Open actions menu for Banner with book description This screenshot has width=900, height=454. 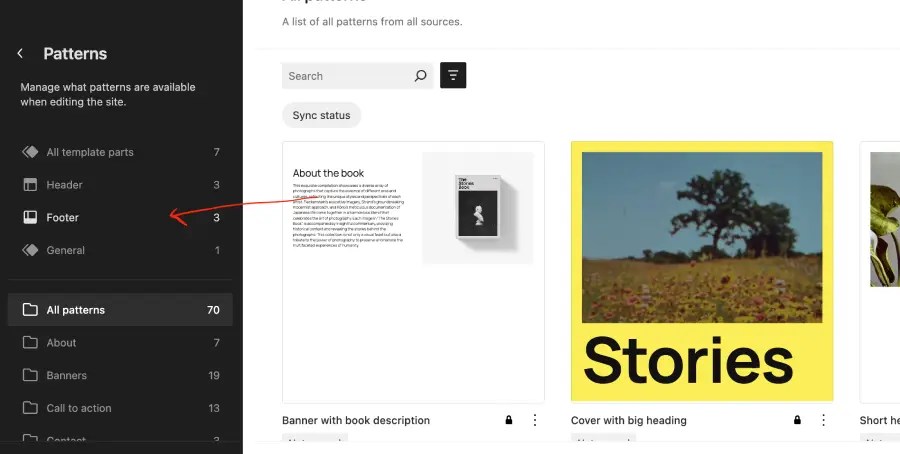pyautogui.click(x=534, y=420)
